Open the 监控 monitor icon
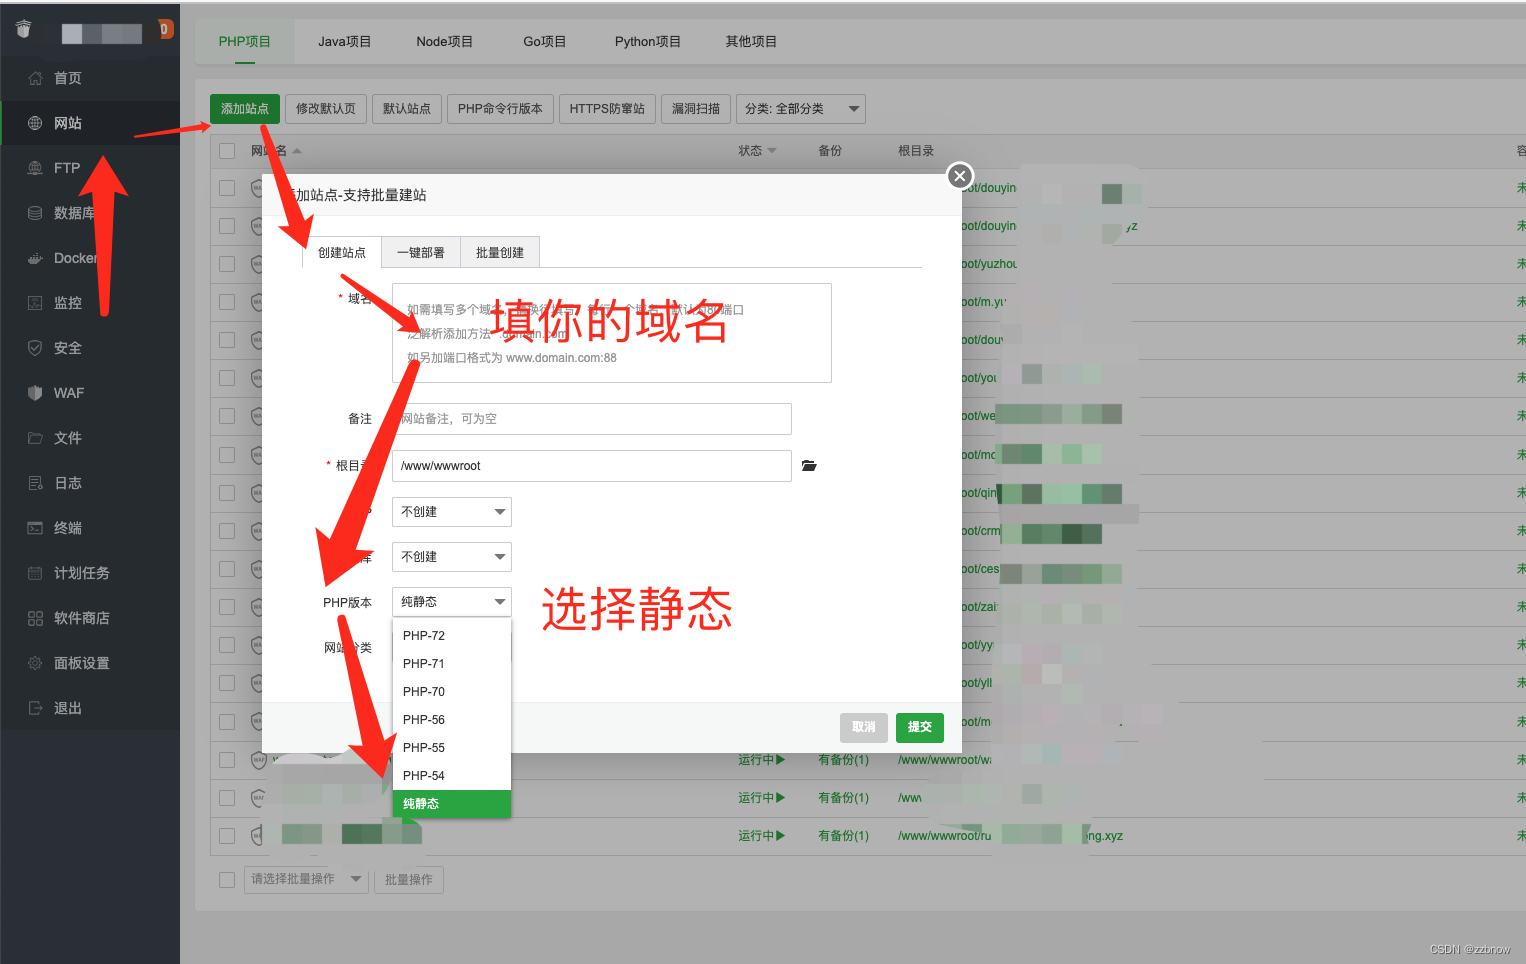The width and height of the screenshot is (1526, 964). 35,303
